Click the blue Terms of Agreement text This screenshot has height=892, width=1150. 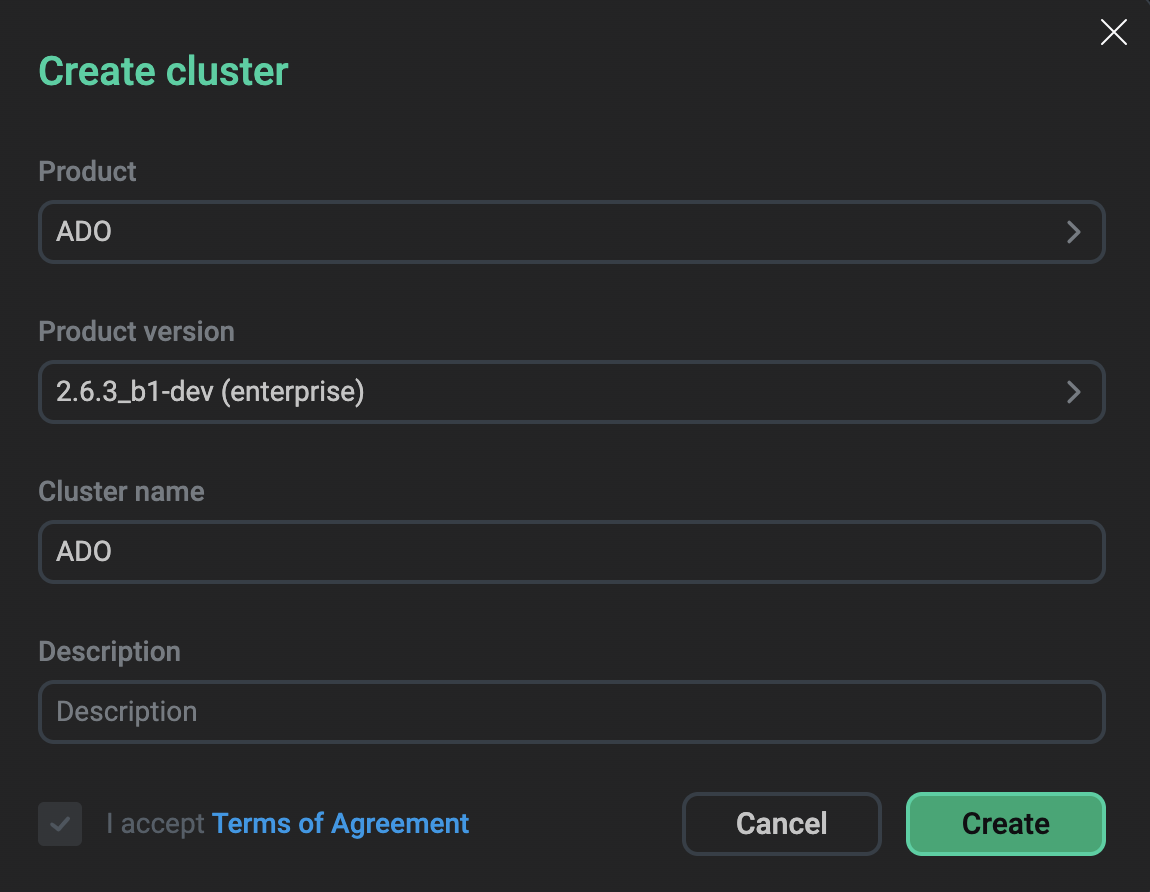point(339,823)
